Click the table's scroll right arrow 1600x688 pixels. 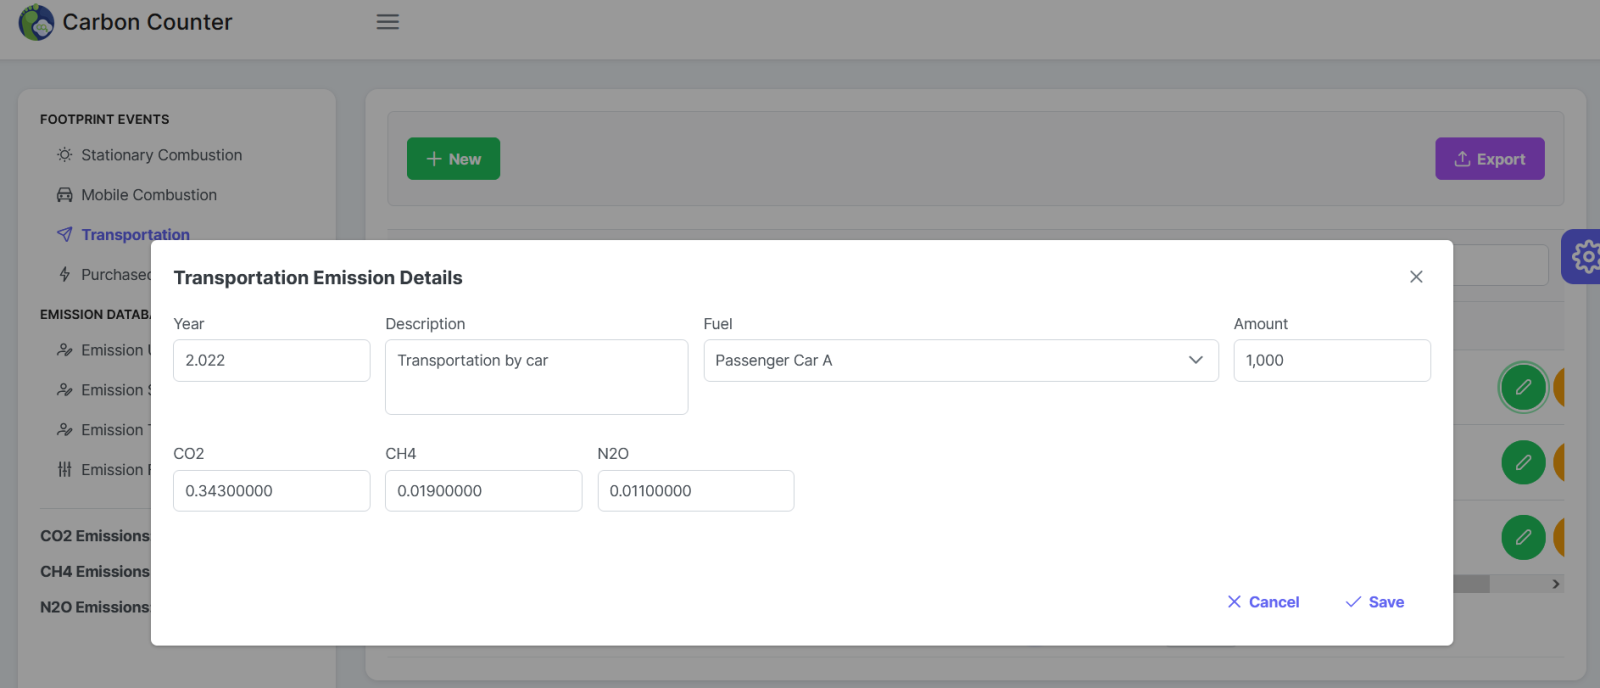[x=1555, y=584]
